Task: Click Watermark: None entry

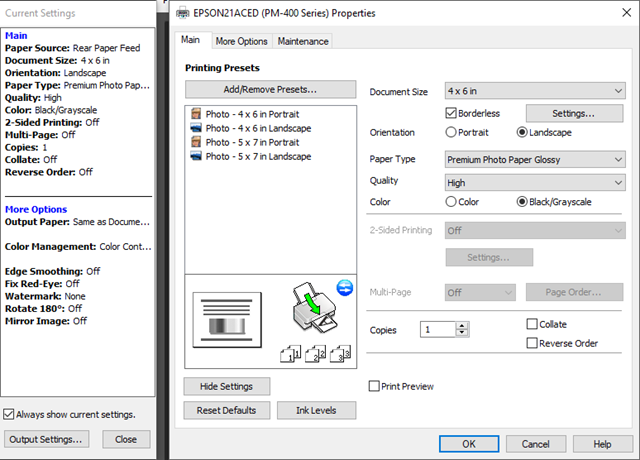Action: (45, 296)
